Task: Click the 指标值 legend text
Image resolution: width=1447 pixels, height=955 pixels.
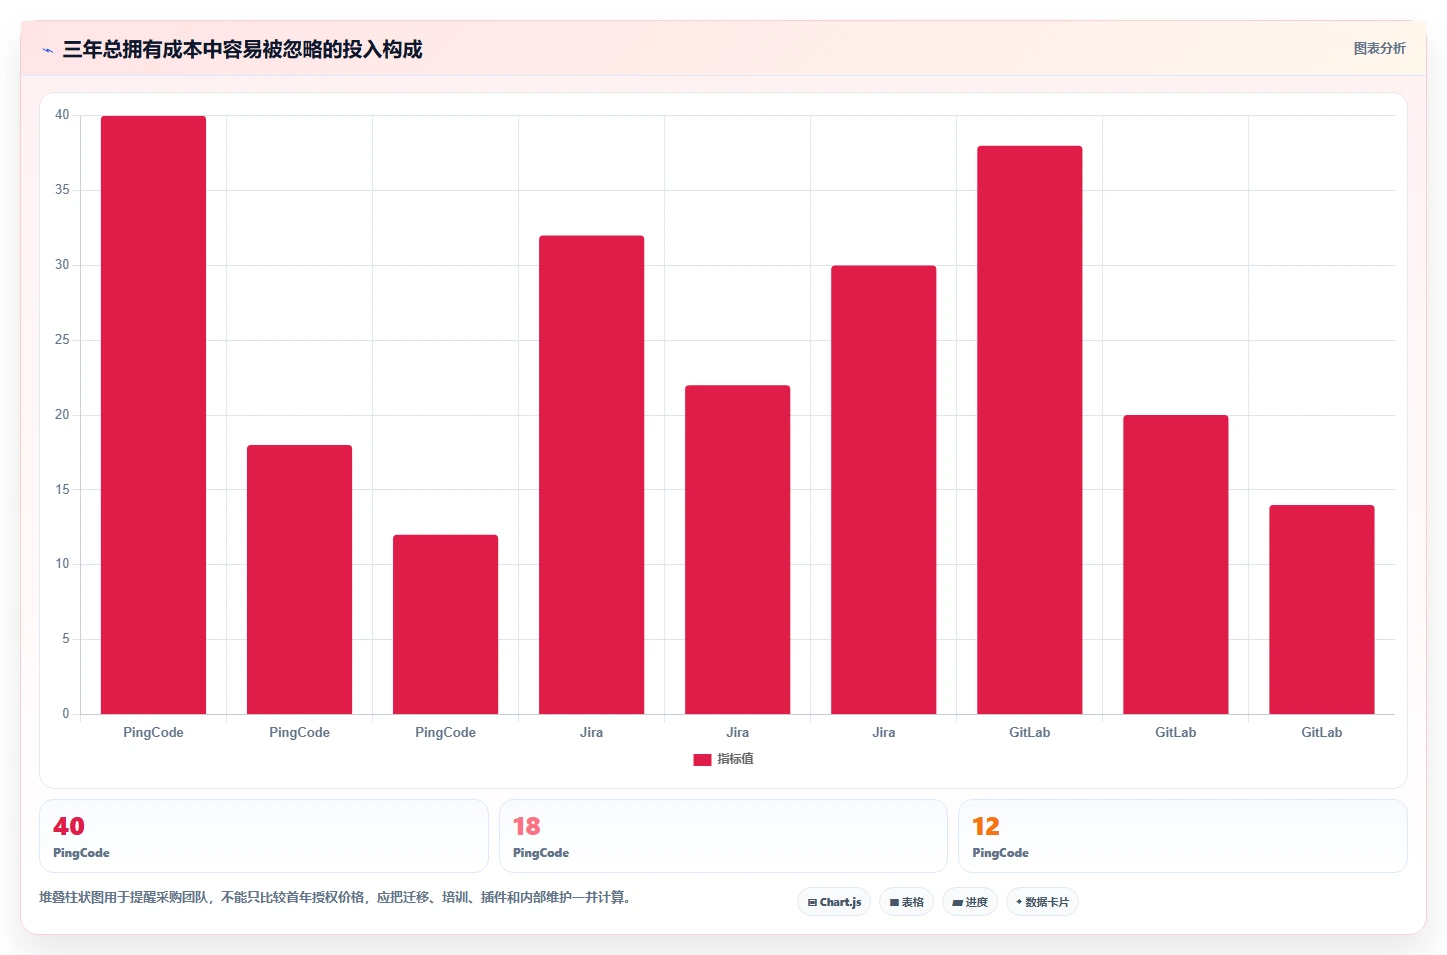Action: tap(735, 759)
